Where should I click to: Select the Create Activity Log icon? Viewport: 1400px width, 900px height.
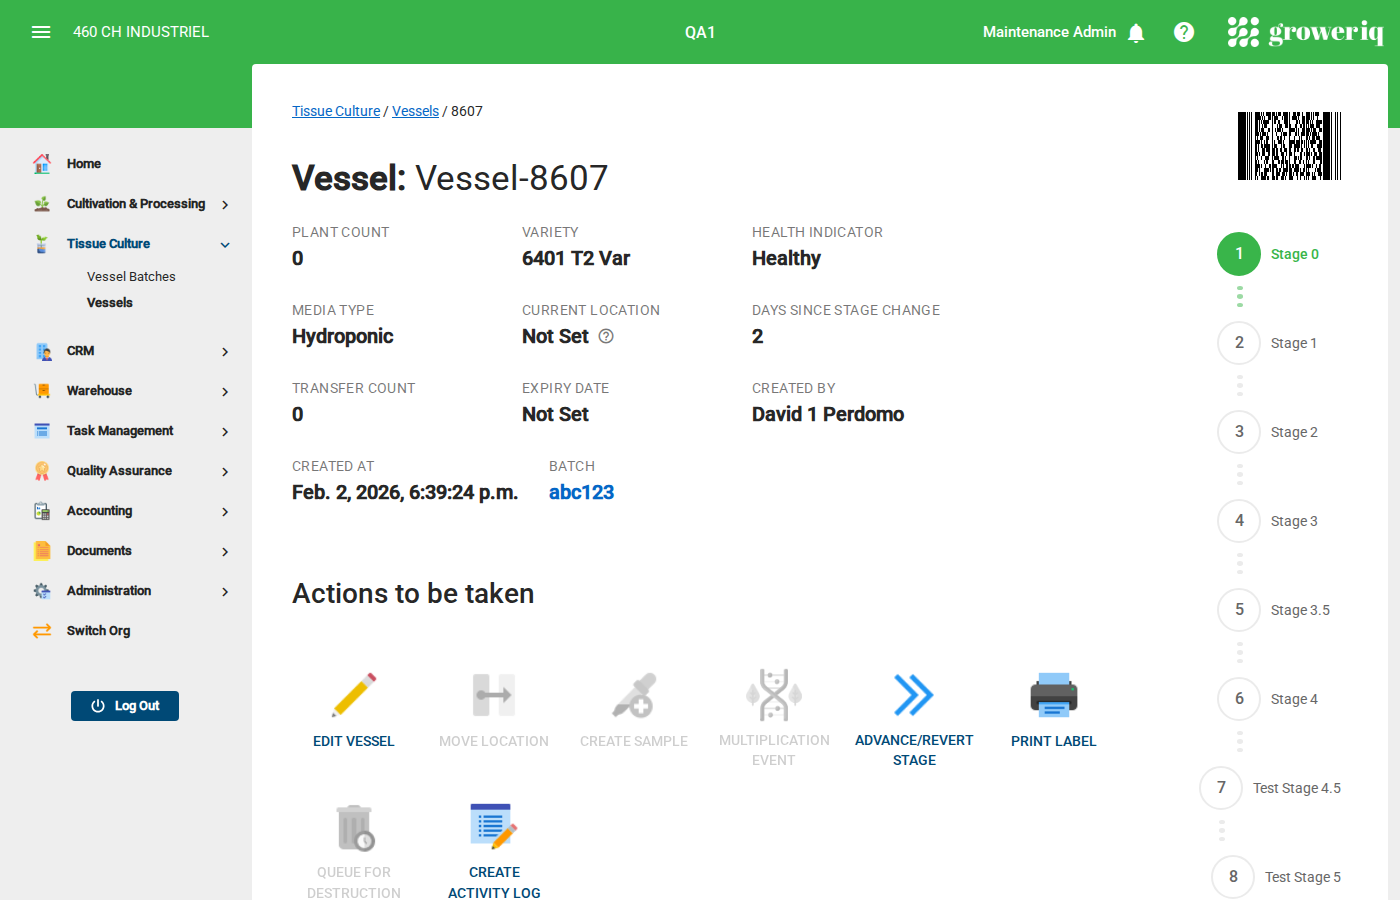pos(494,826)
